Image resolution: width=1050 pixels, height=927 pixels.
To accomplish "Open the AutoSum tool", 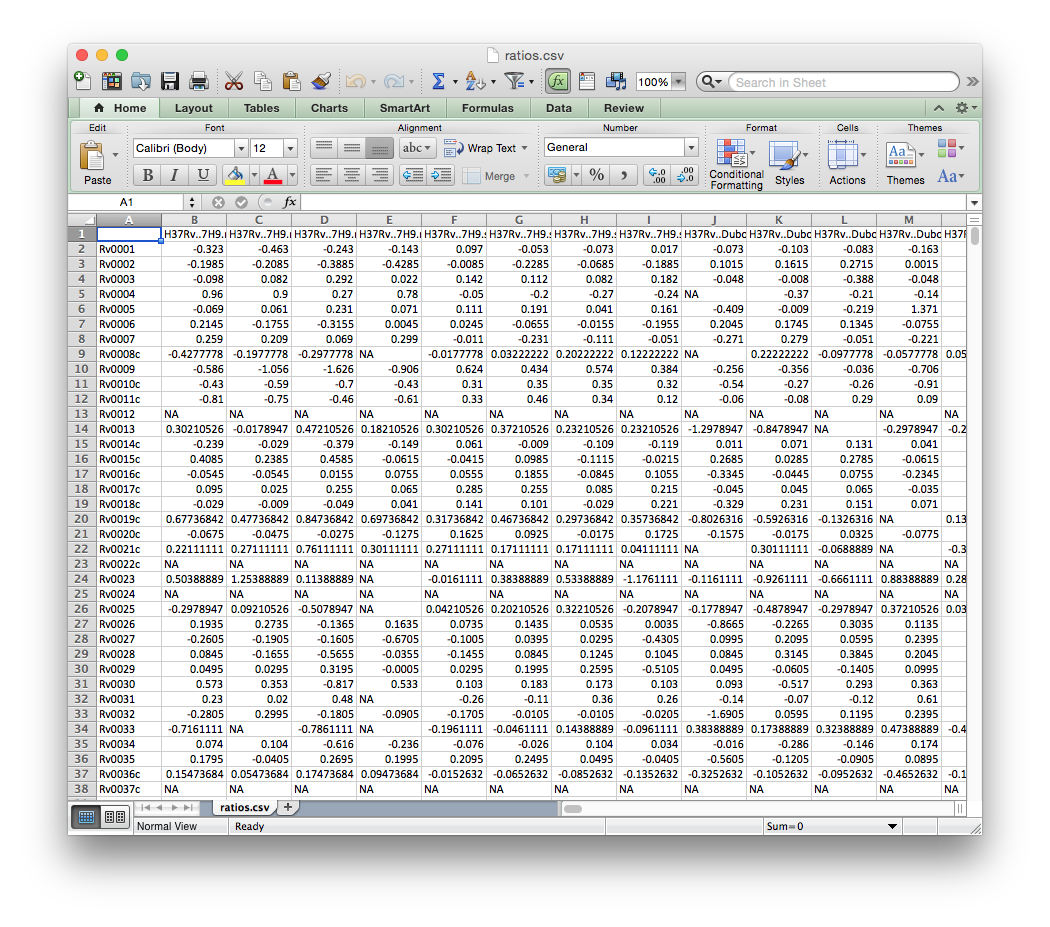I will 437,81.
